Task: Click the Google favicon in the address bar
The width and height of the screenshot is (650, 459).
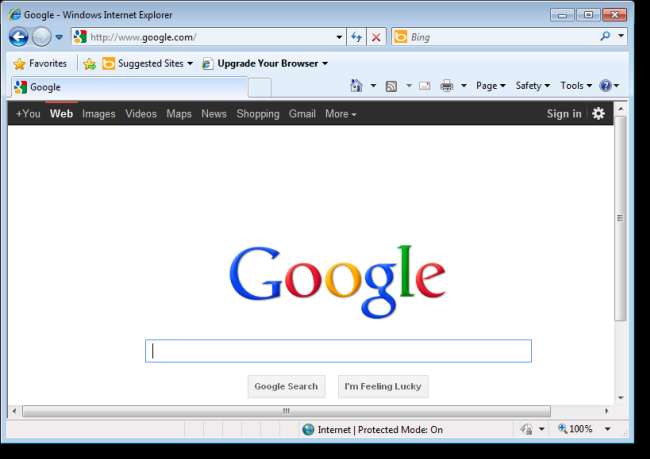Action: point(80,37)
